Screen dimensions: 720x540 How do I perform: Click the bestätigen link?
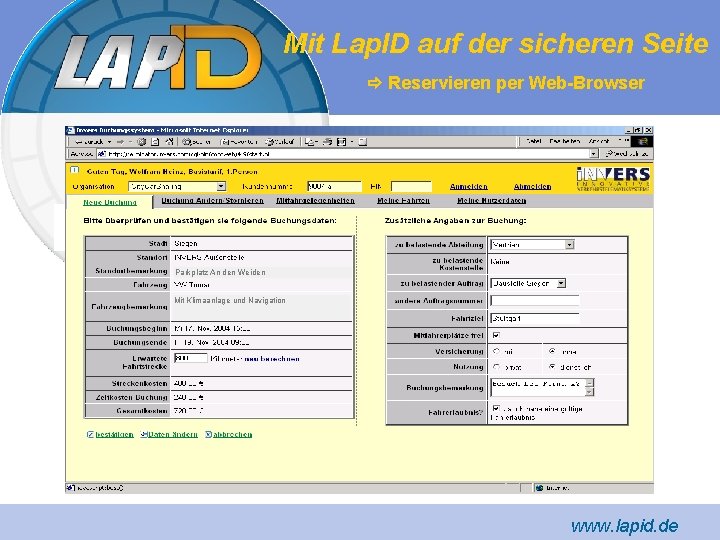point(114,434)
